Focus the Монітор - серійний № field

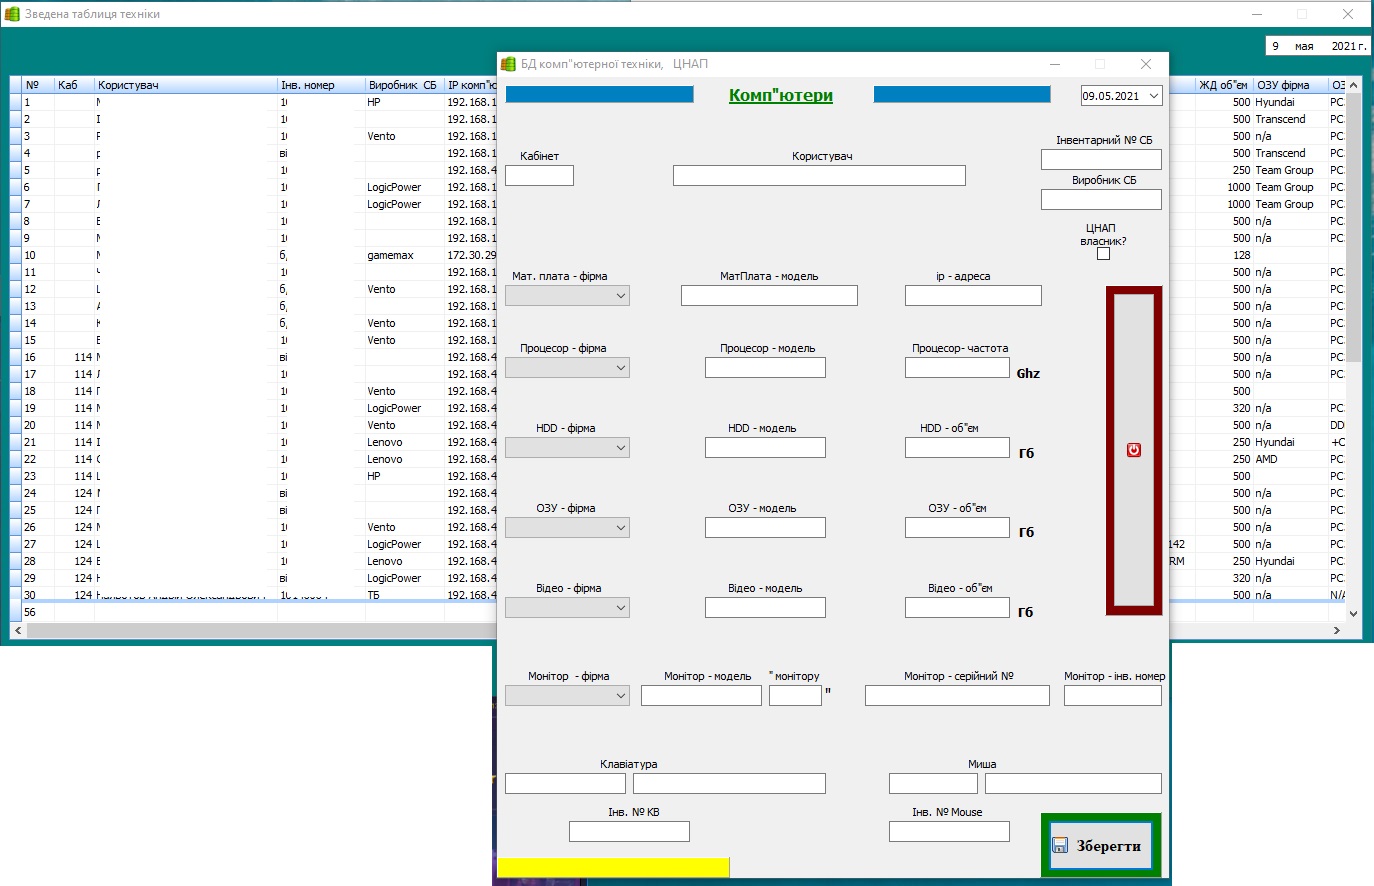point(957,696)
